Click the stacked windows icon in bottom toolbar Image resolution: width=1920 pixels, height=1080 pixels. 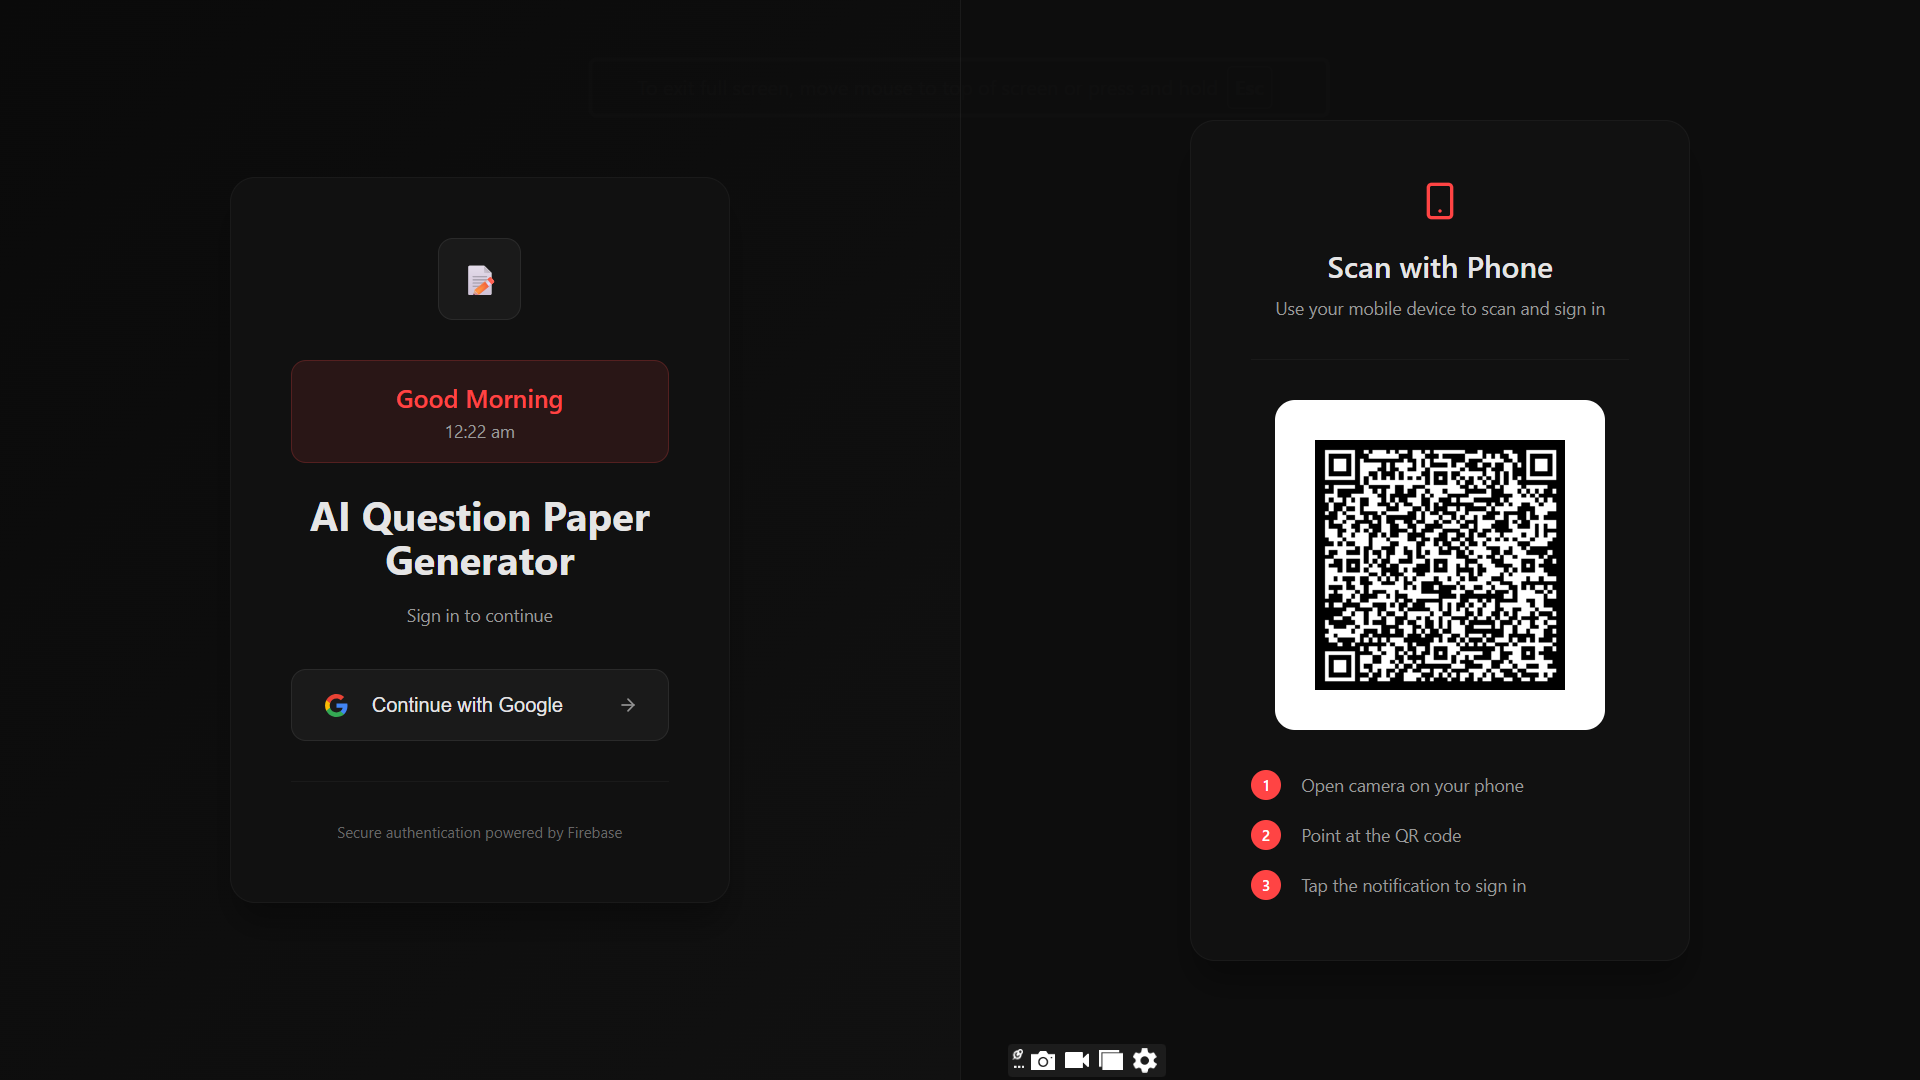pos(1111,1060)
